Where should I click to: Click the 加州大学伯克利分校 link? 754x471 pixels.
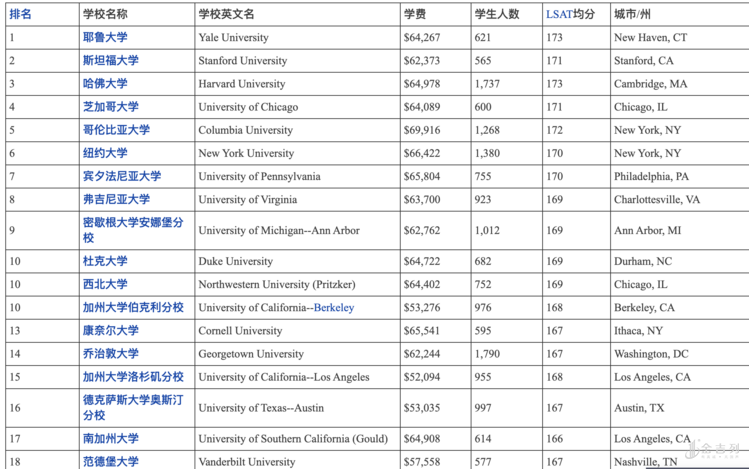pos(133,307)
